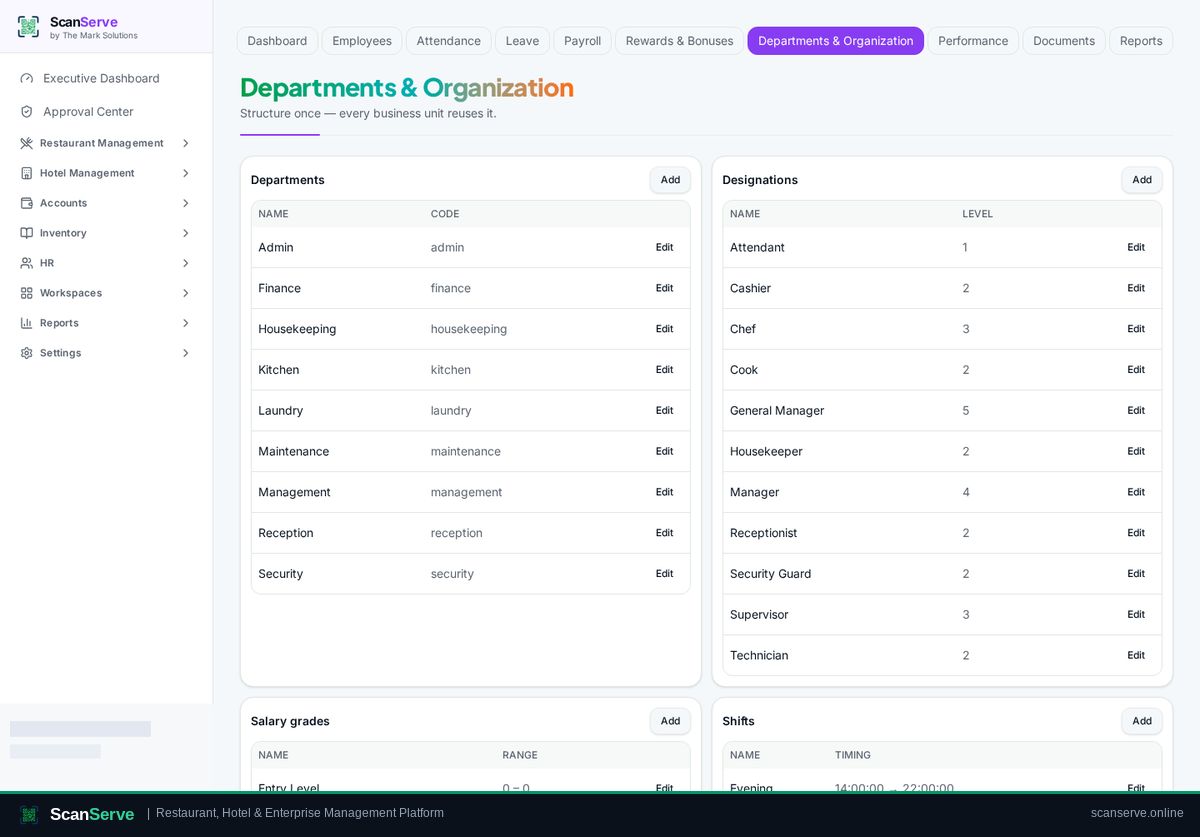The width and height of the screenshot is (1200, 837).
Task: Click the Hotel Management building icon
Action: [x=27, y=173]
